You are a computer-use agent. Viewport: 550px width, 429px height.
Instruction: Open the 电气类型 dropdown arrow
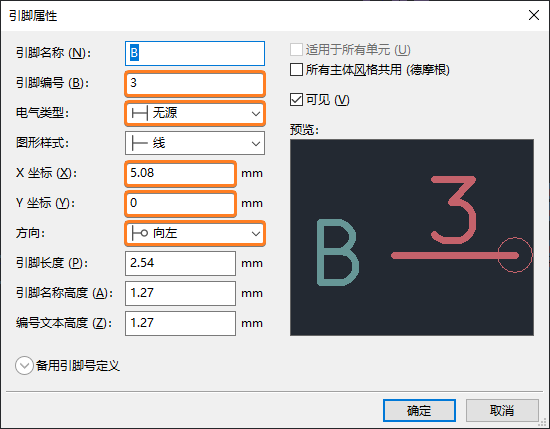click(256, 114)
